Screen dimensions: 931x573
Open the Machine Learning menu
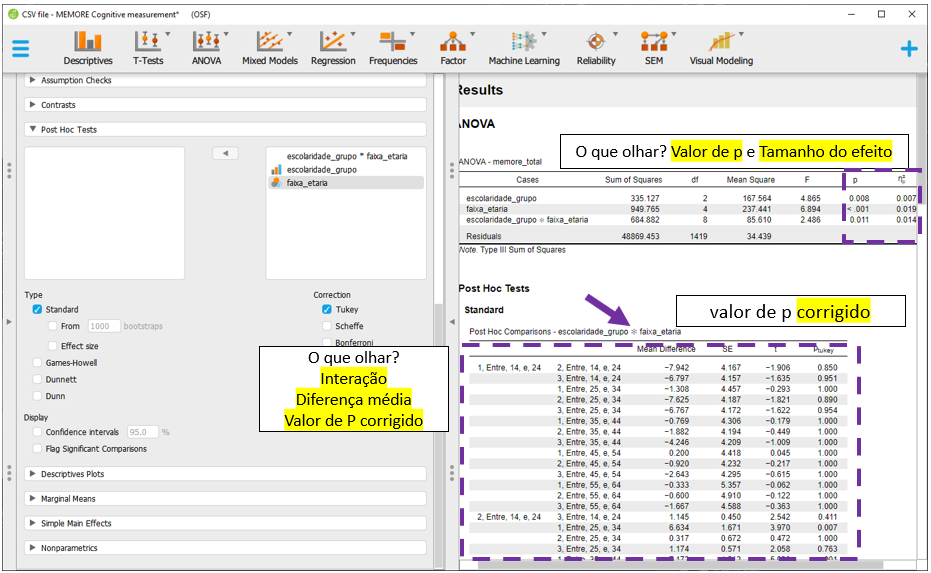[523, 47]
